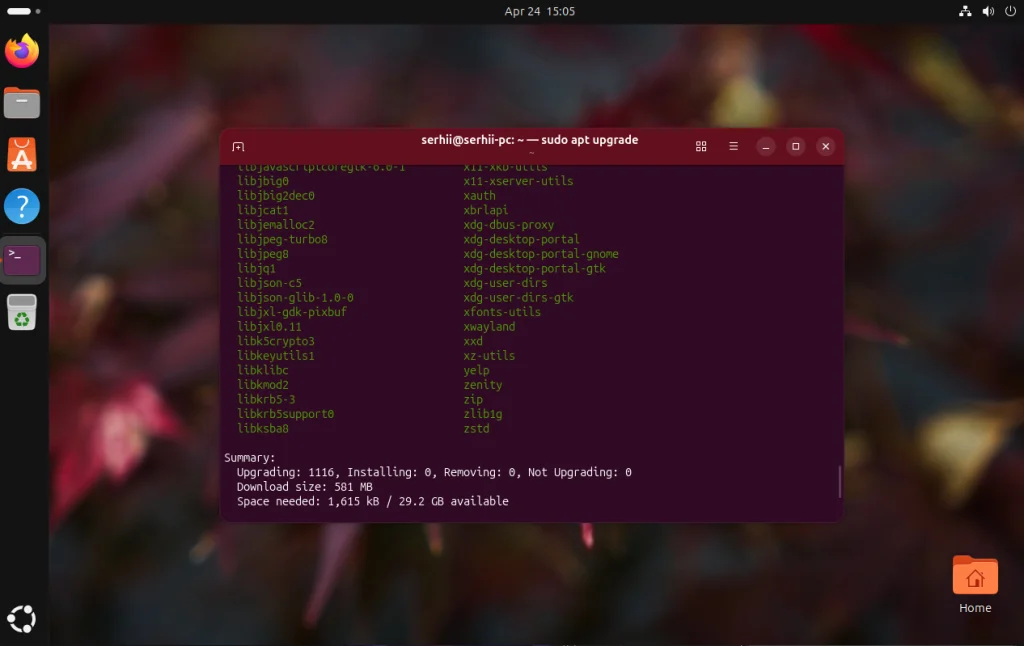This screenshot has width=1024, height=646.
Task: Close the terminal window
Action: tap(825, 146)
